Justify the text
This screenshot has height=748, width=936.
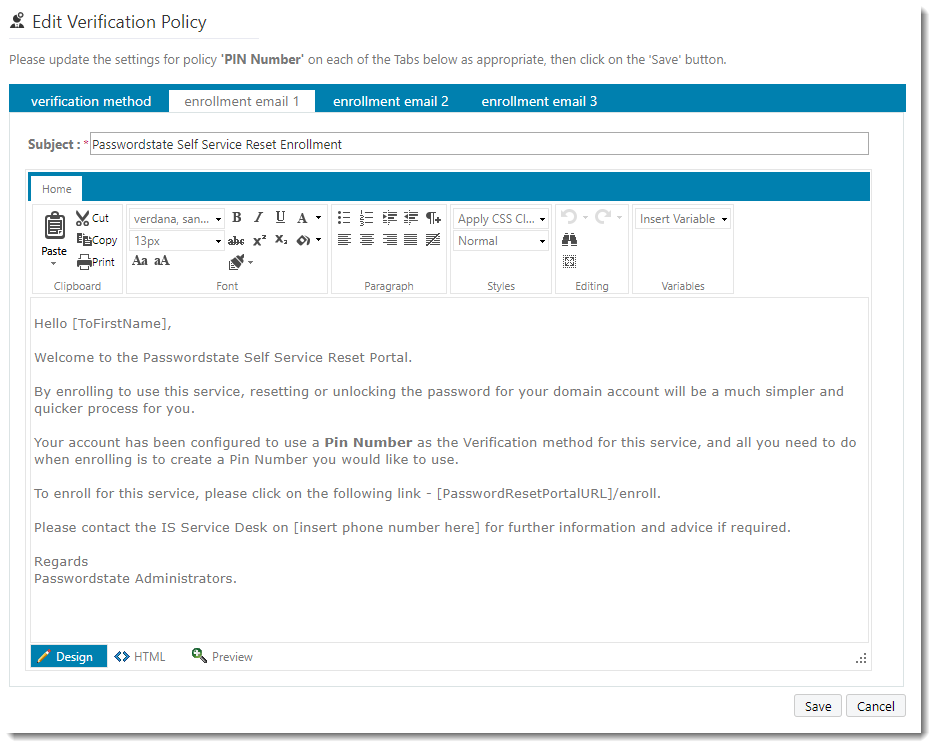coord(411,240)
